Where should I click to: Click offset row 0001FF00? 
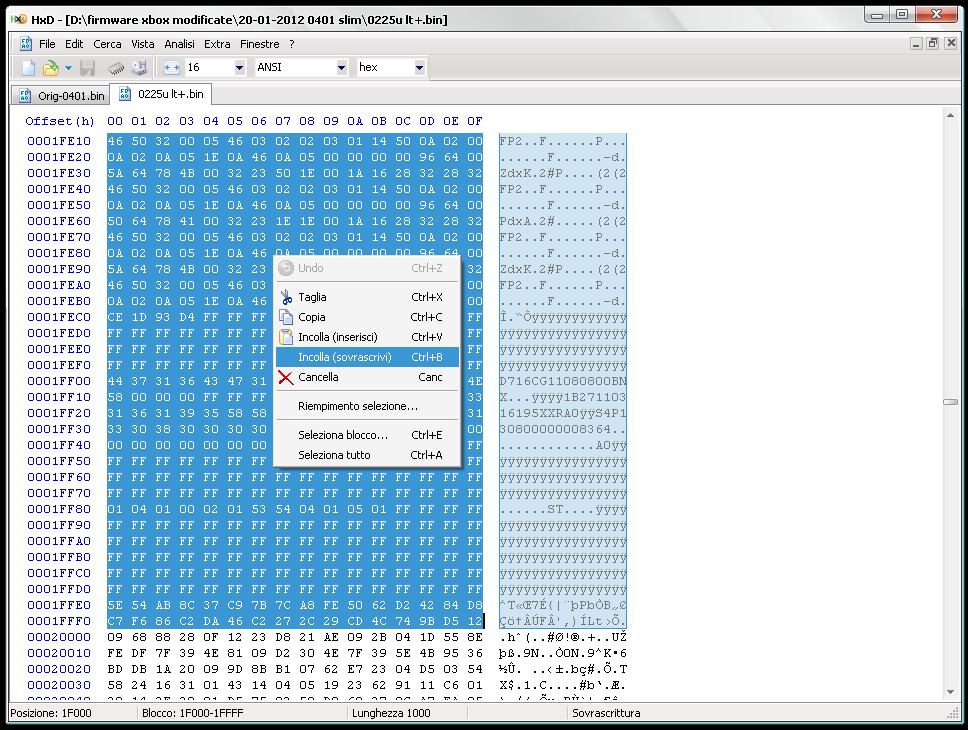tap(59, 381)
